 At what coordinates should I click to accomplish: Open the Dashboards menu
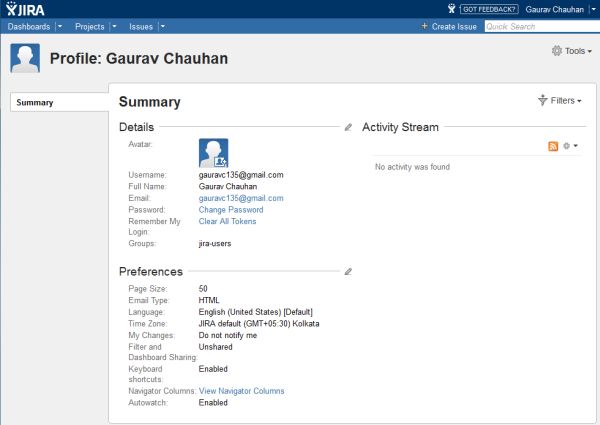29,27
